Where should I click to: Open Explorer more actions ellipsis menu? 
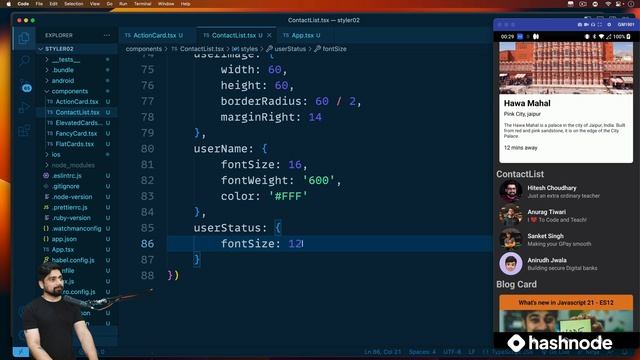pyautogui.click(x=107, y=36)
